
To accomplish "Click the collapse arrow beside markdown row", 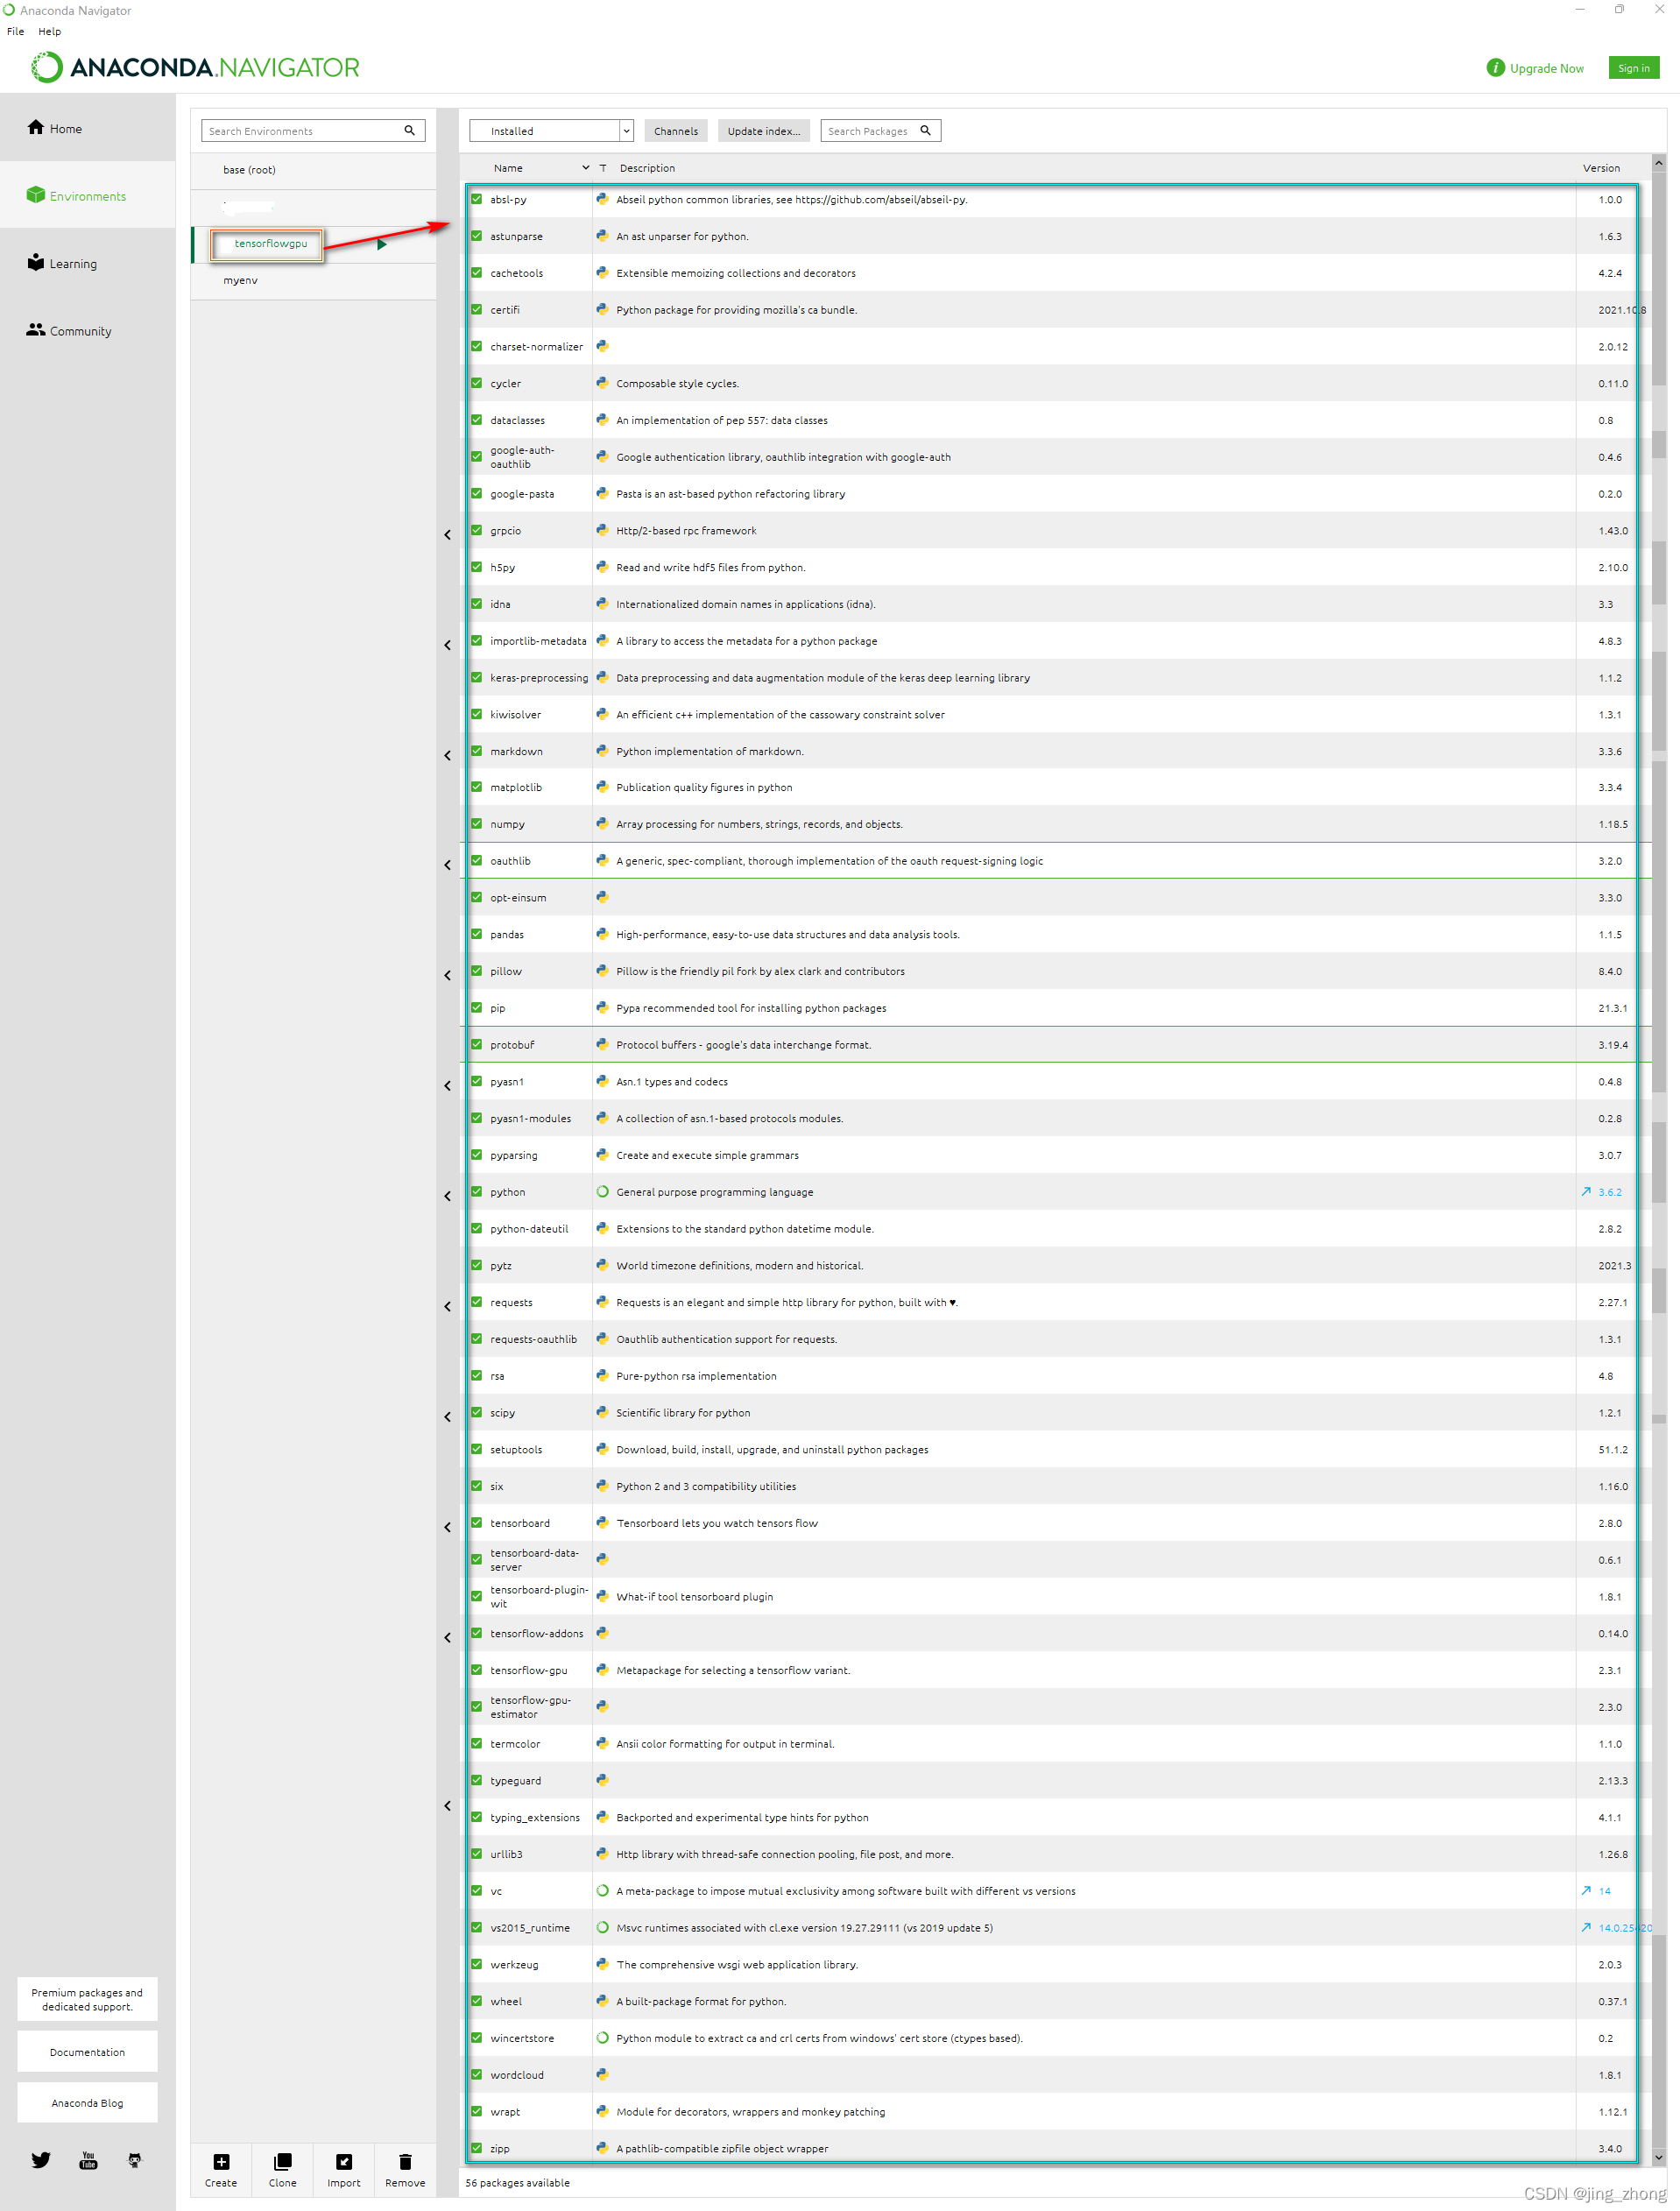I will click(447, 755).
